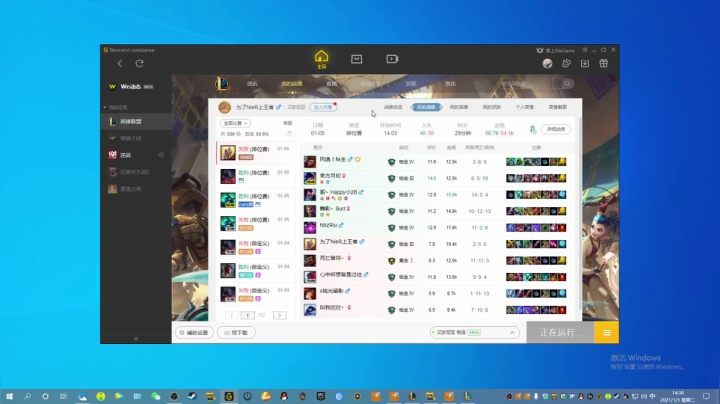Select the carry-tagged 01-05 match entry
This screenshot has width=720, height=404.
(255, 200)
